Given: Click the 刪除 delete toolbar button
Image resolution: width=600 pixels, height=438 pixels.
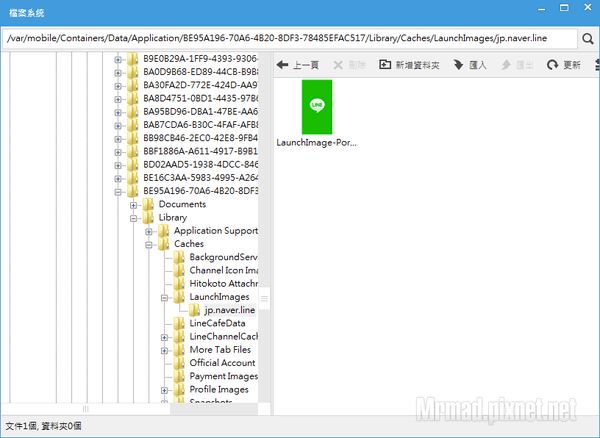Looking at the screenshot, I should click(x=349, y=65).
